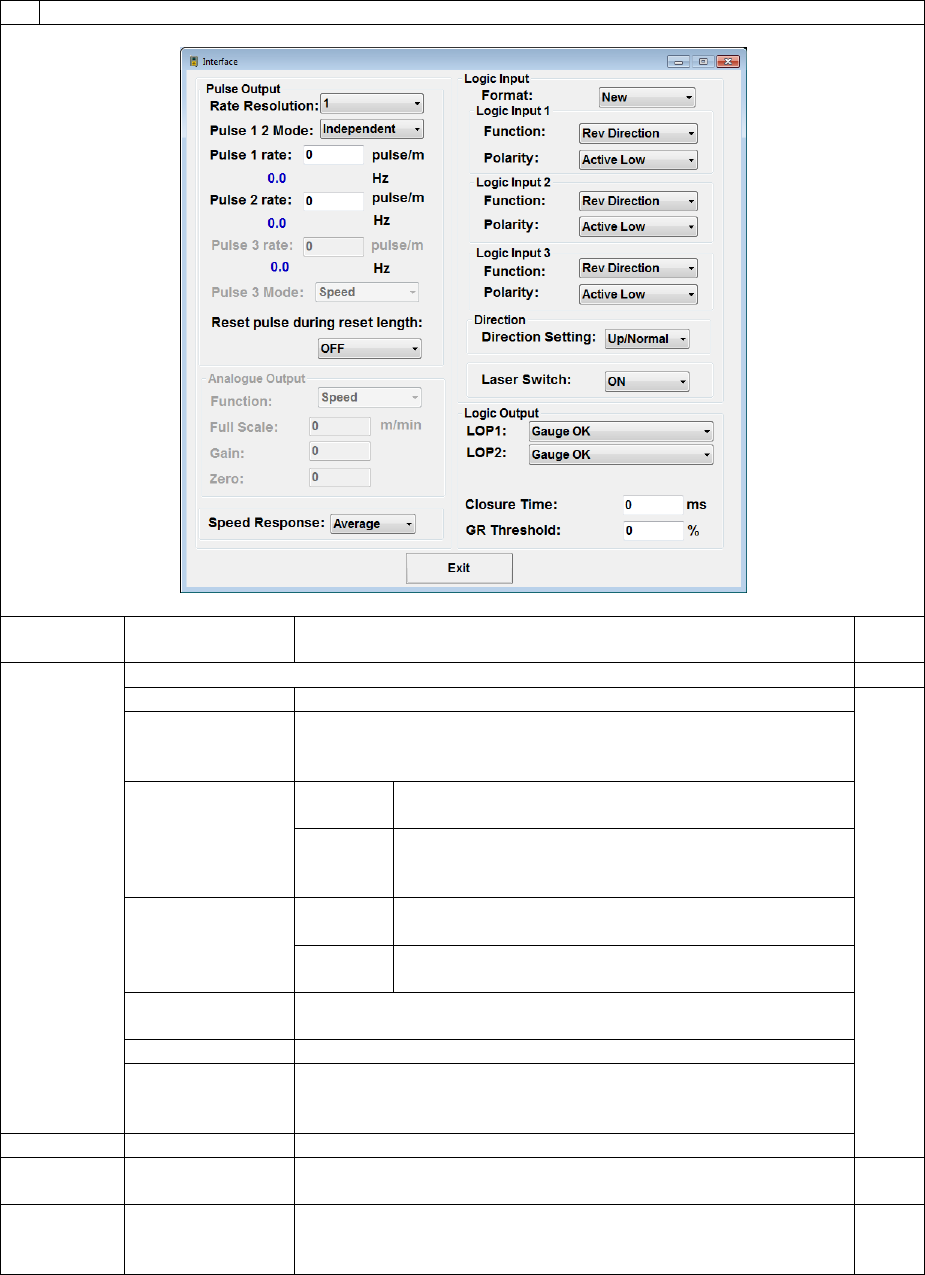Viewport: 925px width, 1275px height.
Task: Open the LOP1 logic output dropdown
Action: [x=620, y=431]
